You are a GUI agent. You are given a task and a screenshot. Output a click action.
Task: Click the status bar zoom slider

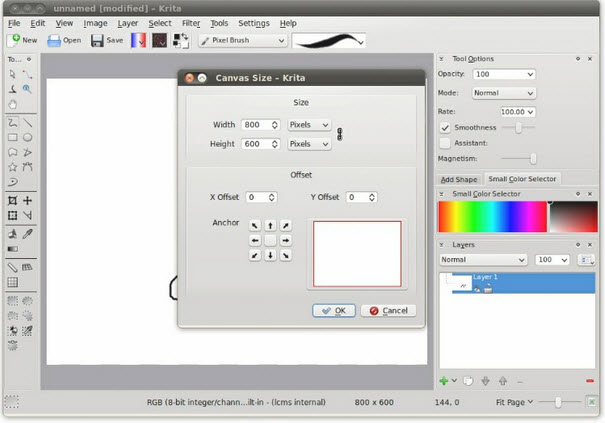click(559, 402)
